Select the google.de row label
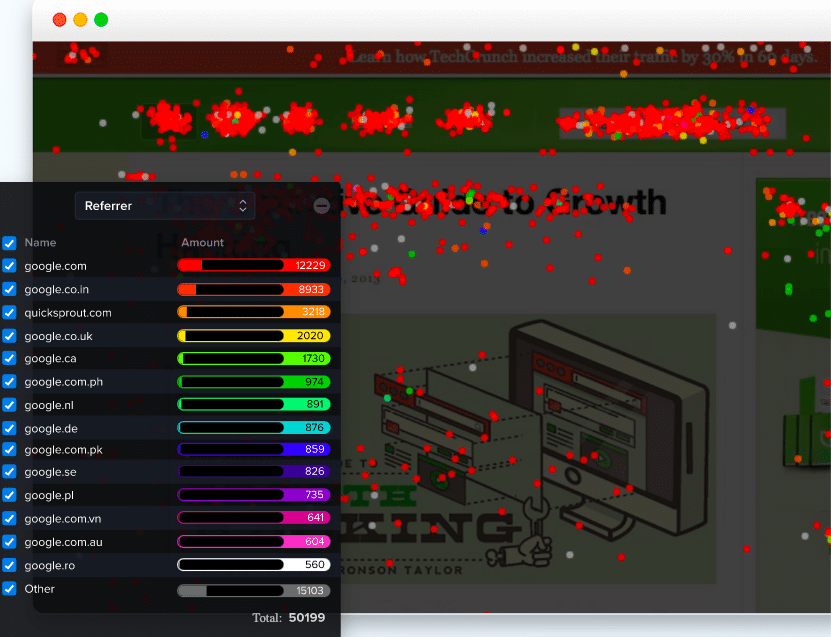This screenshot has height=637, width=831. [50, 428]
